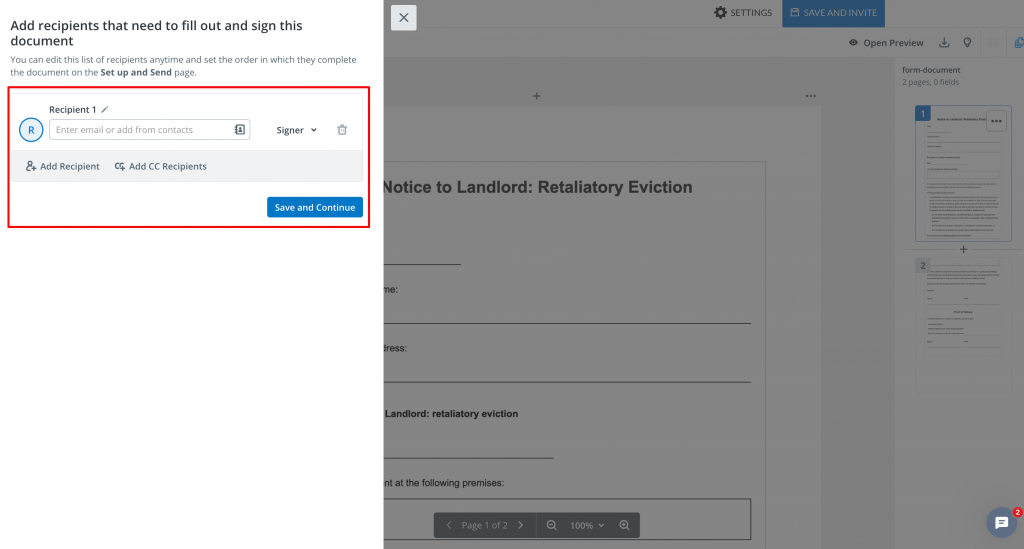The height and width of the screenshot is (549, 1024).
Task: Select the page 1 thumbnail
Action: tap(963, 174)
